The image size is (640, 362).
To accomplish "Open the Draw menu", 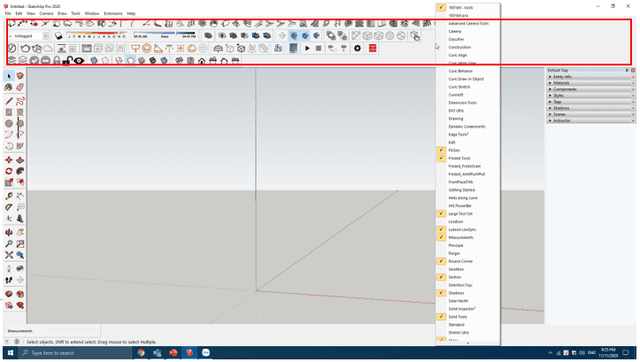I will pos(62,13).
